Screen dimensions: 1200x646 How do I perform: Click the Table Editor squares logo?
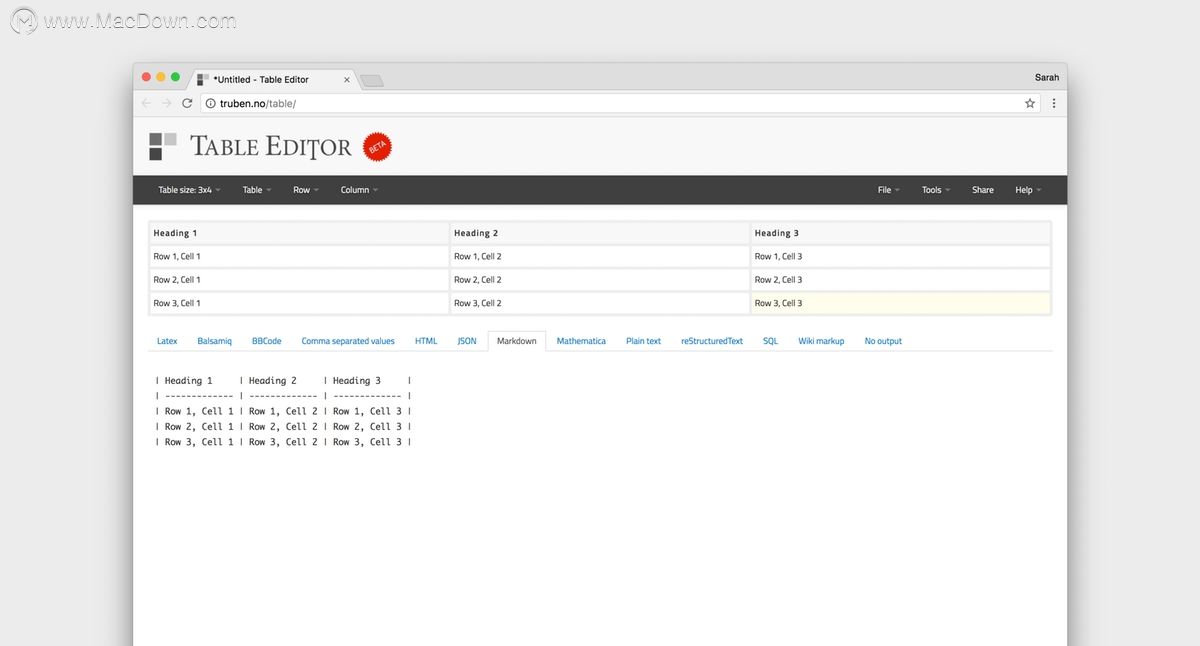pos(163,146)
